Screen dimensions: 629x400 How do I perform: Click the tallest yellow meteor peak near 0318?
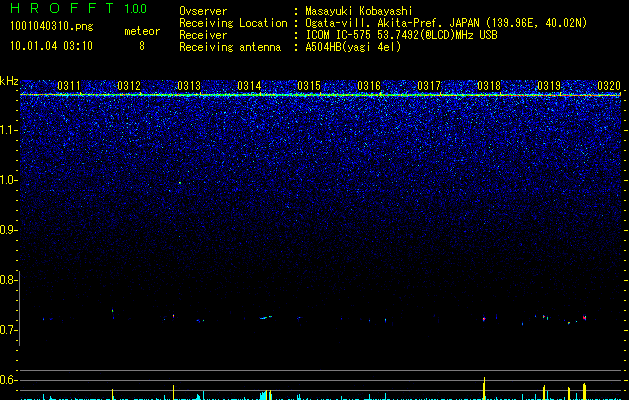click(x=485, y=388)
